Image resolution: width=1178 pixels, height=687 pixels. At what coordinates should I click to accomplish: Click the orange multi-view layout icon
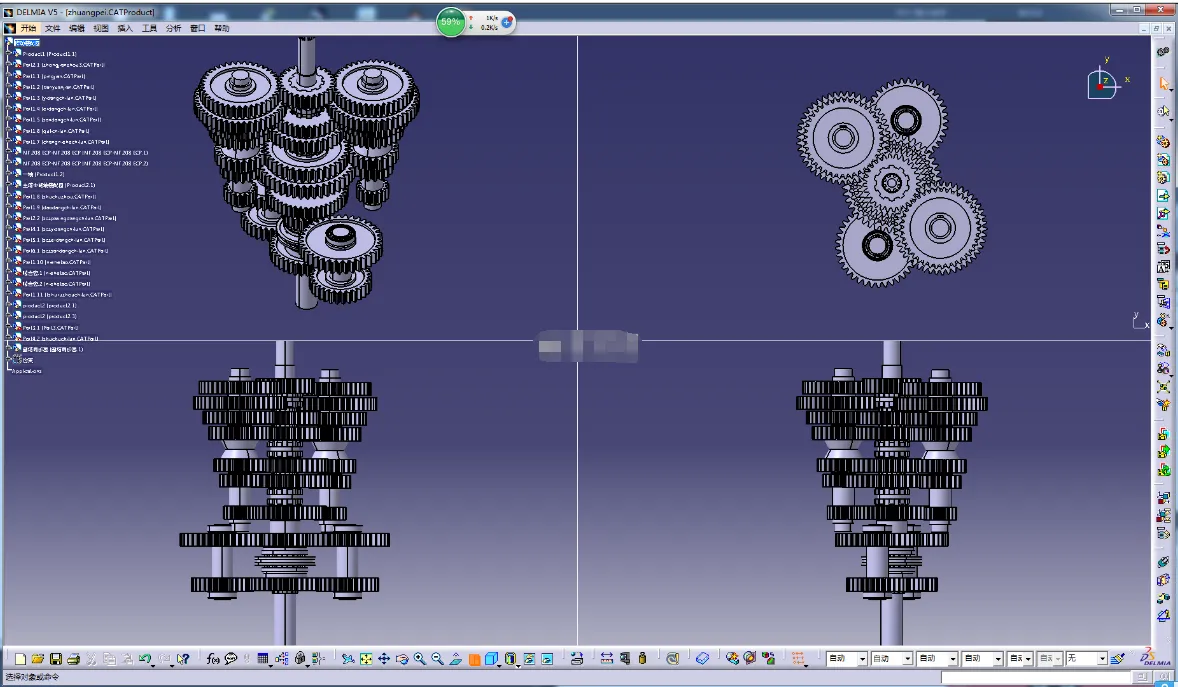[474, 659]
